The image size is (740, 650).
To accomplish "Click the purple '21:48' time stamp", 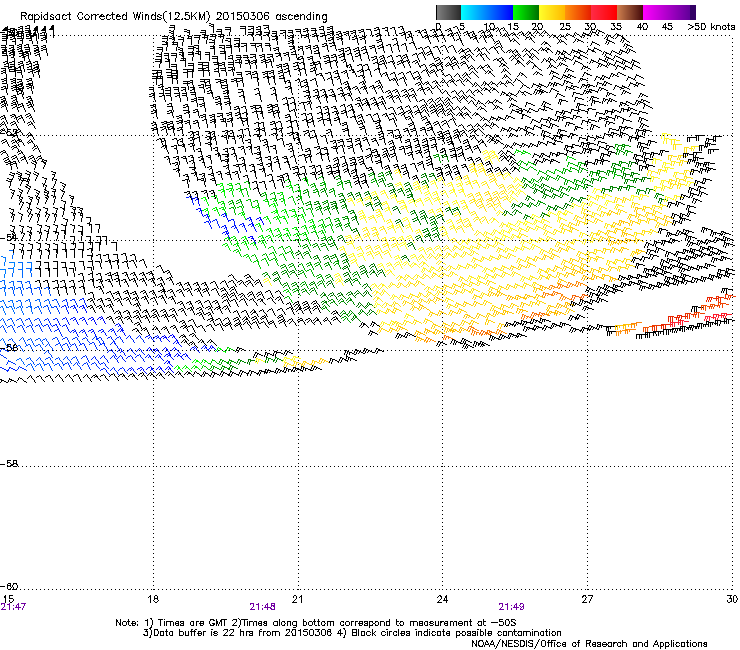I will coord(262,607).
